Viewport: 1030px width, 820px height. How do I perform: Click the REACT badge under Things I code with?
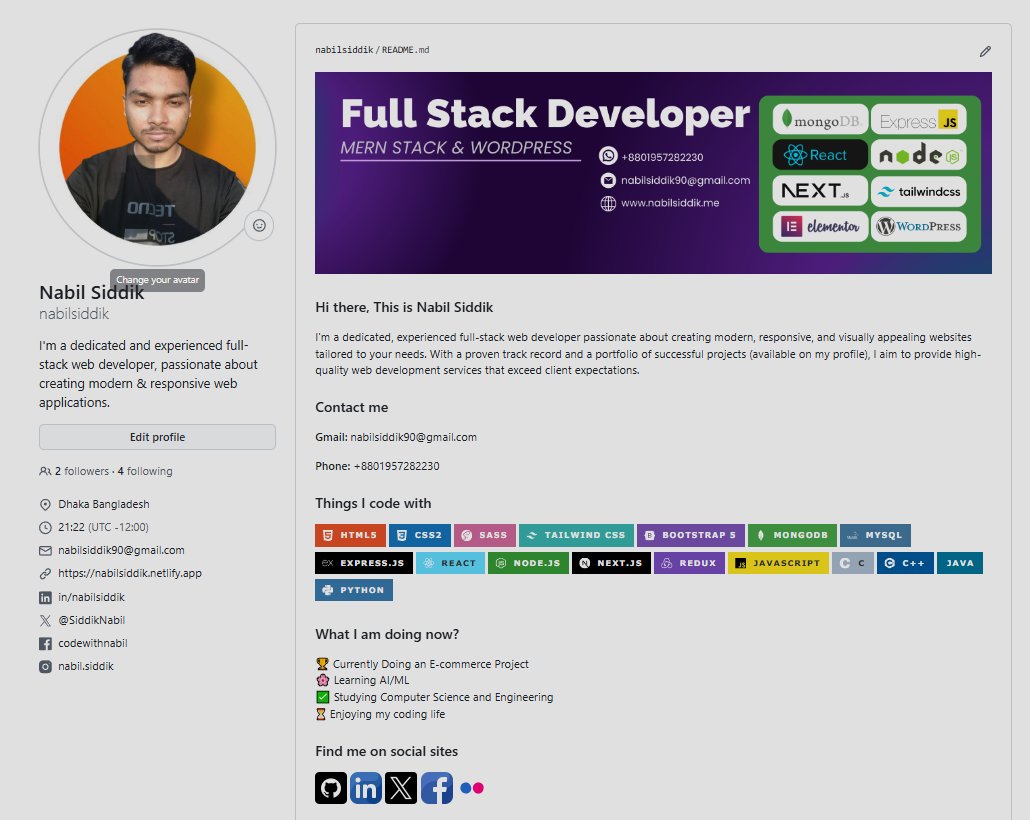pyautogui.click(x=450, y=562)
